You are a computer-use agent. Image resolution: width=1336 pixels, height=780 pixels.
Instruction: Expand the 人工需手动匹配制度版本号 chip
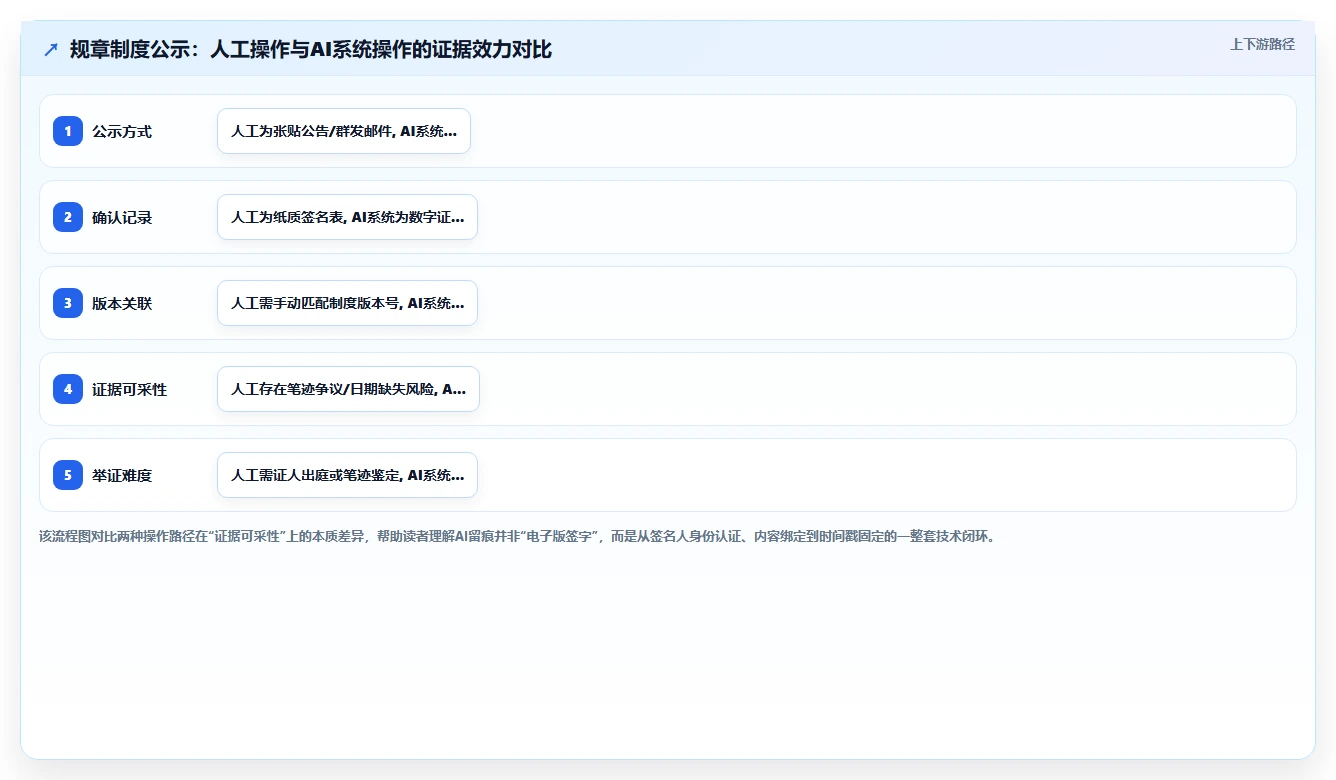coord(347,303)
